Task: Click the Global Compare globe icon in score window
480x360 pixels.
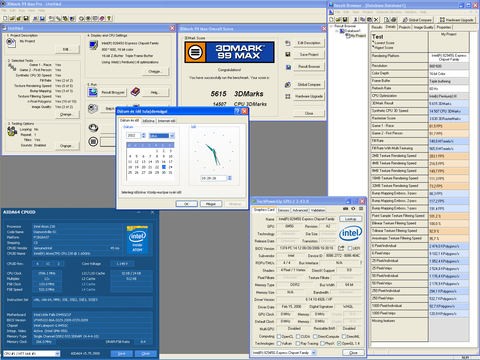Action: click(288, 85)
